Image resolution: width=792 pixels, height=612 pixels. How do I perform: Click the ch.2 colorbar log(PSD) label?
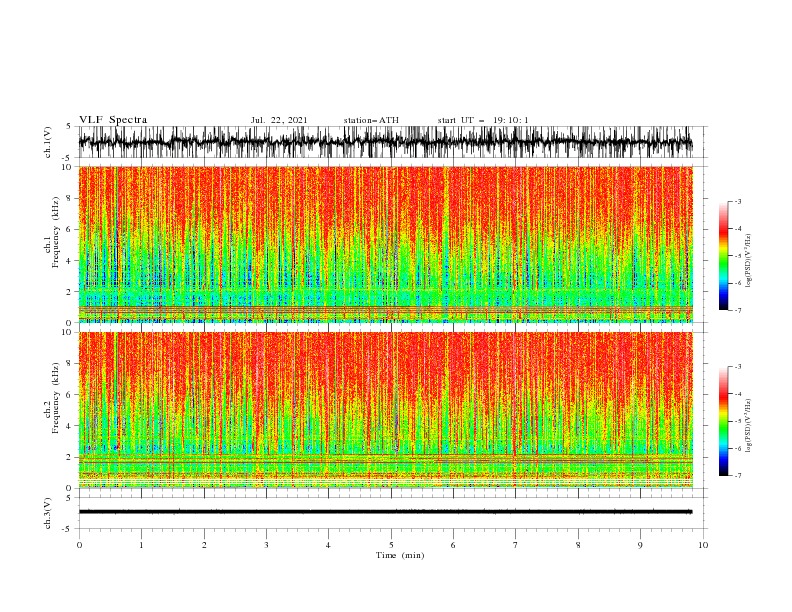pos(749,426)
